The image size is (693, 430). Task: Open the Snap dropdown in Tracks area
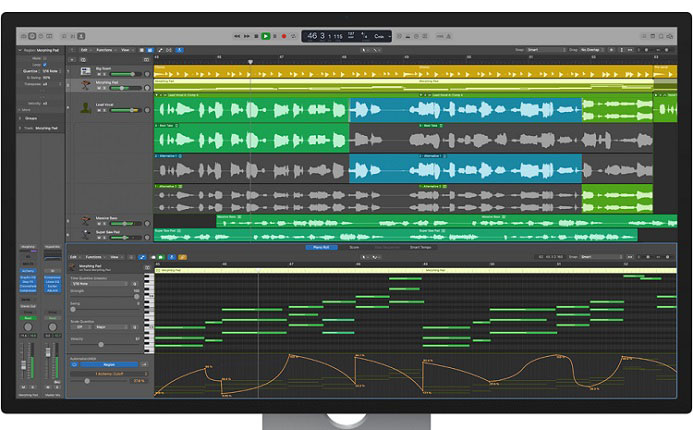point(546,50)
